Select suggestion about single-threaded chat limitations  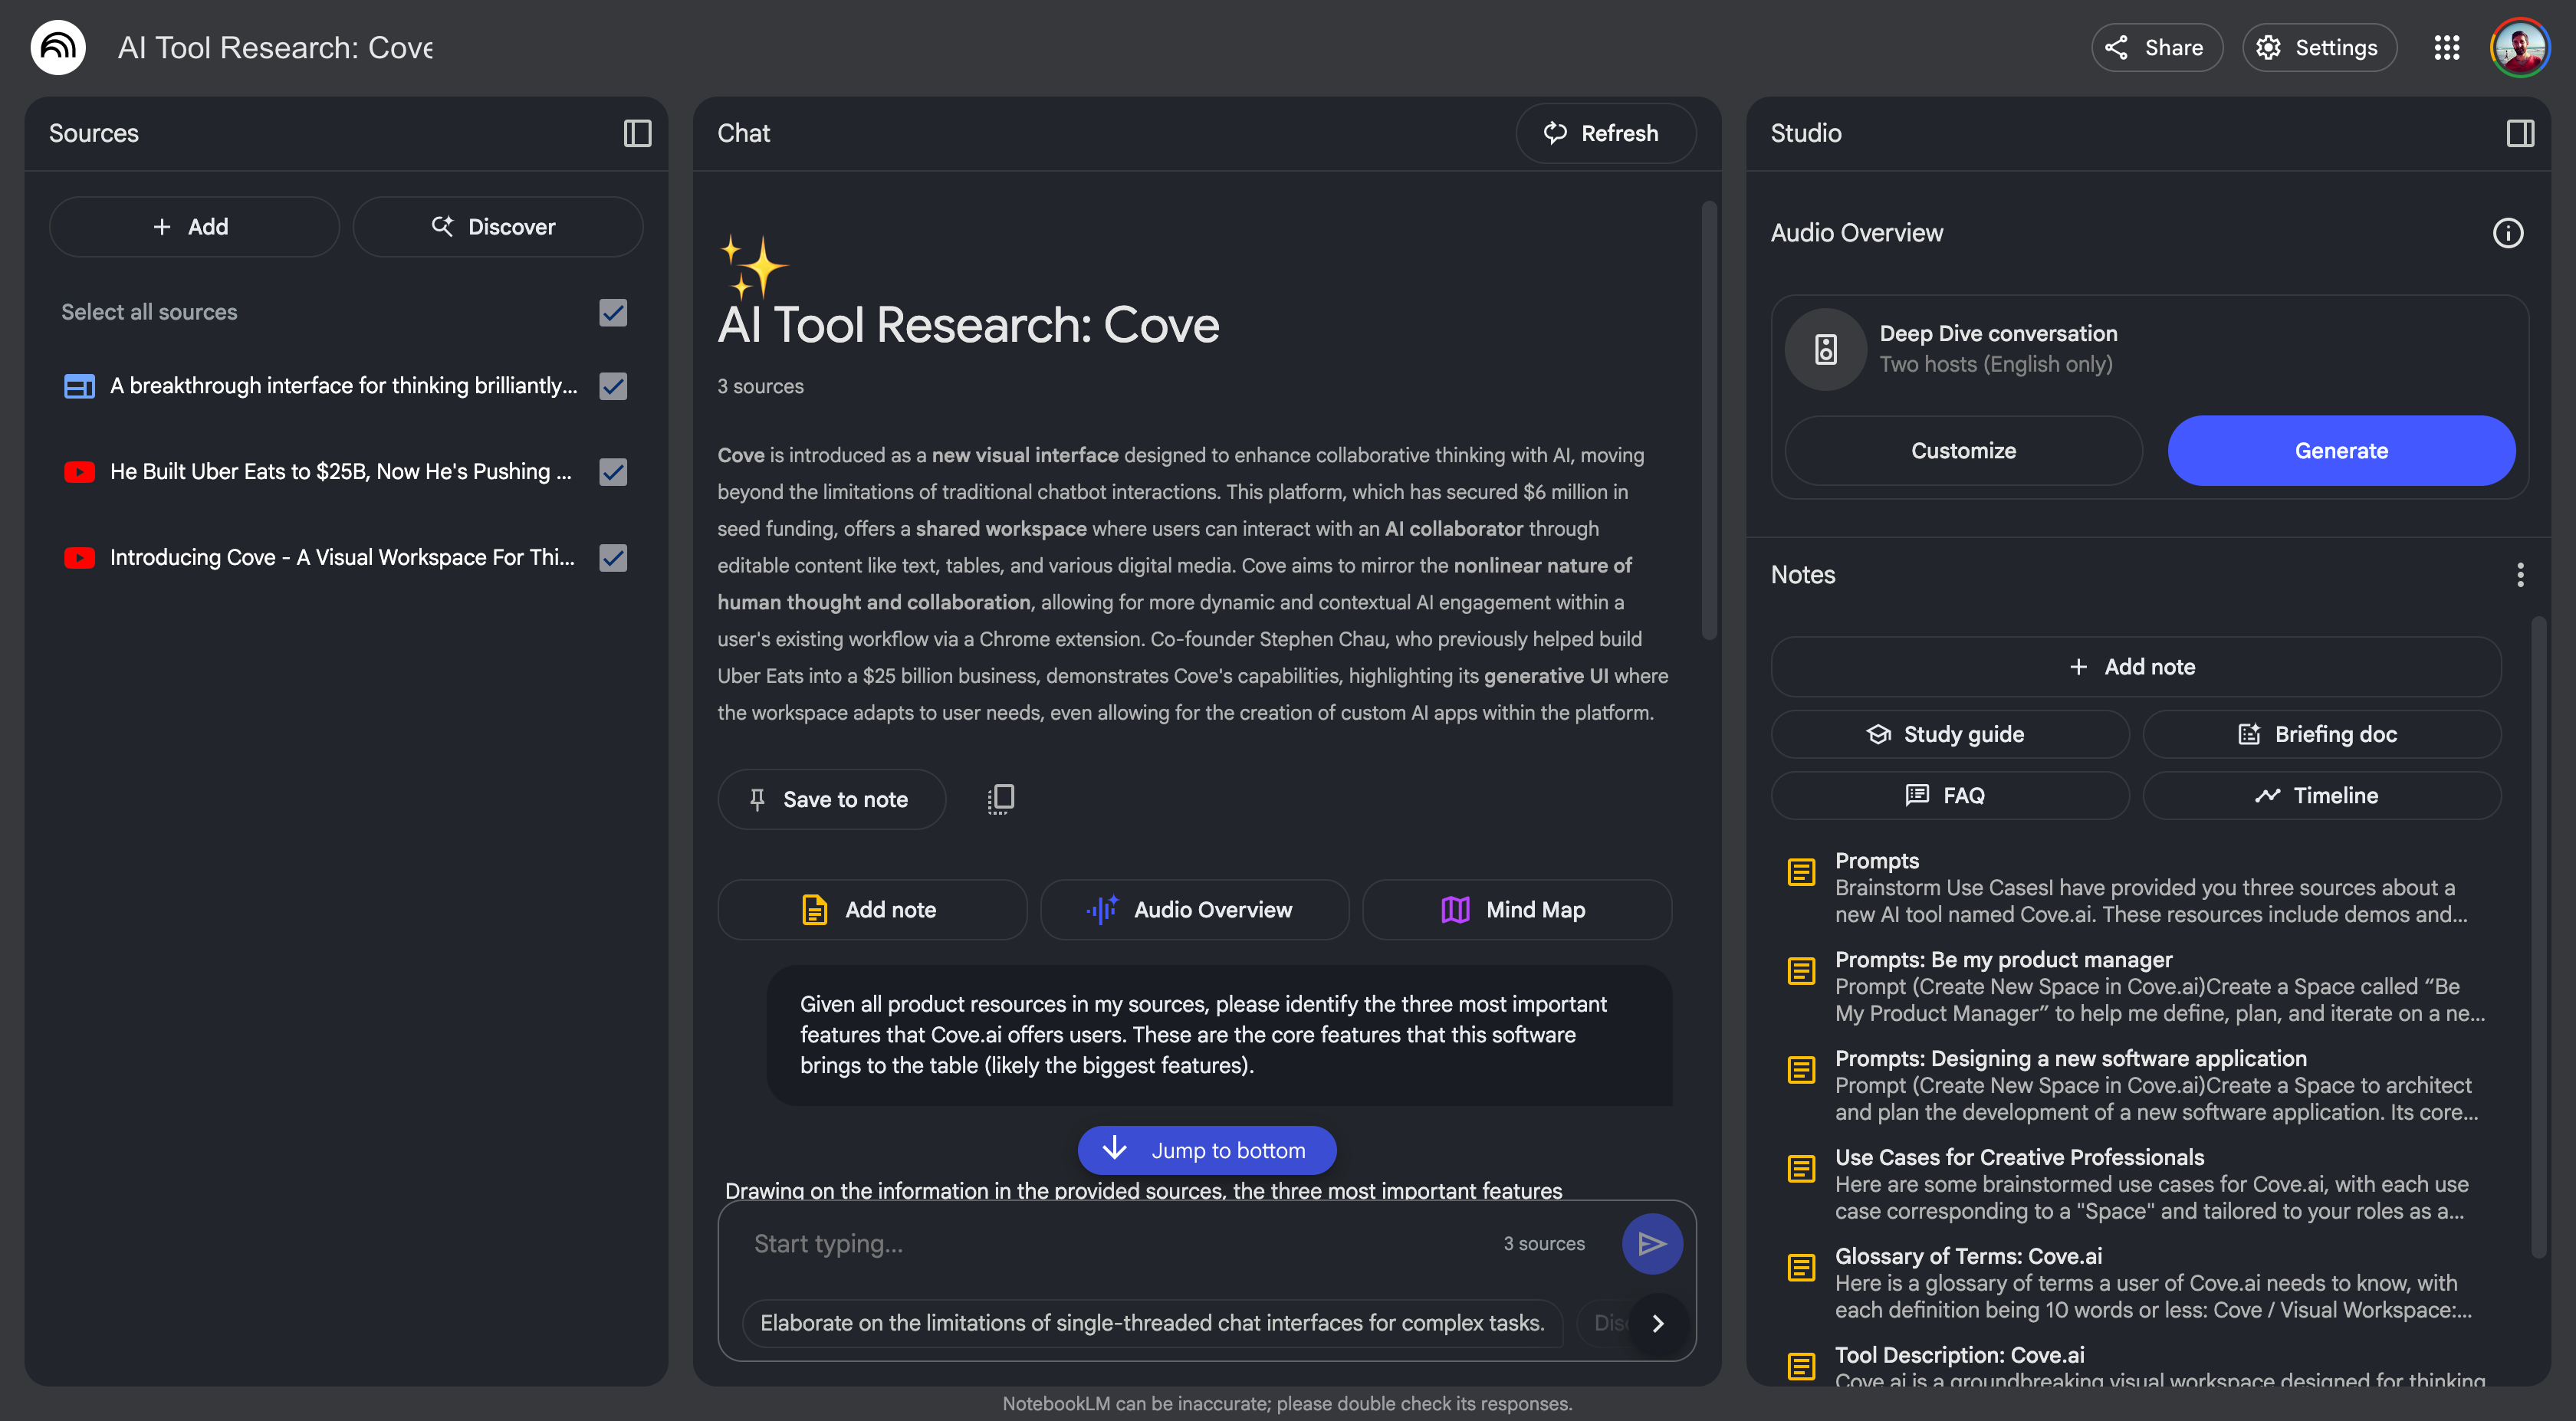coord(1152,1324)
